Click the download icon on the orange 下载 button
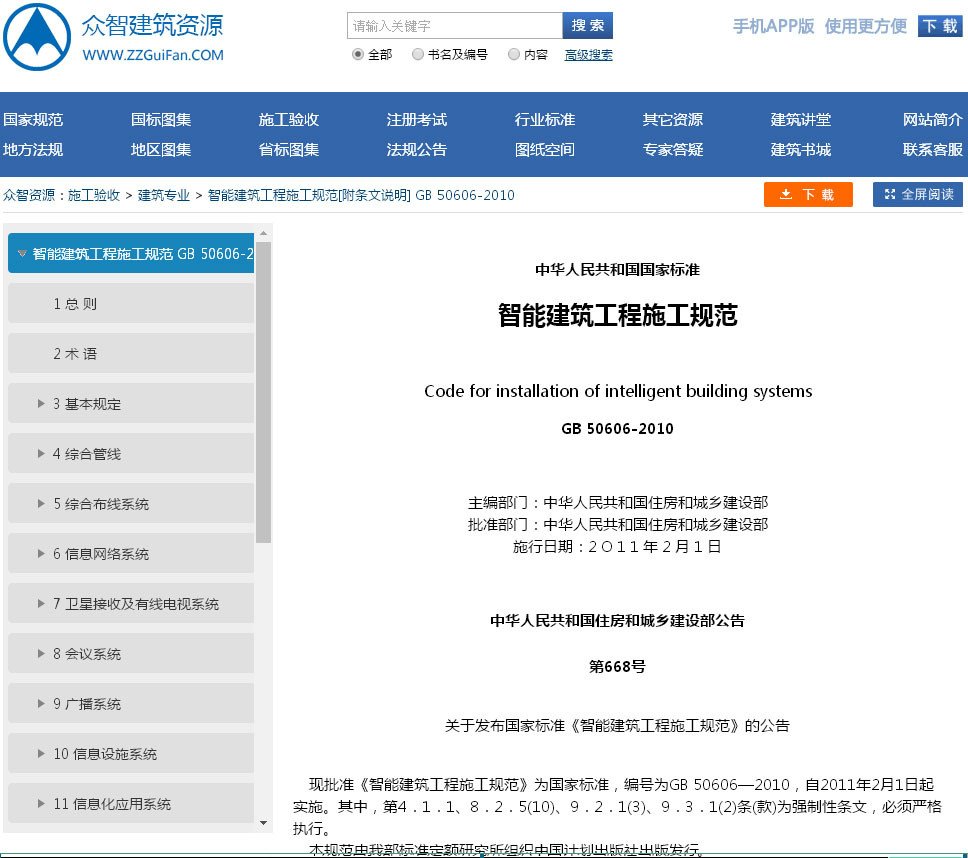The height and width of the screenshot is (858, 968). [x=785, y=195]
